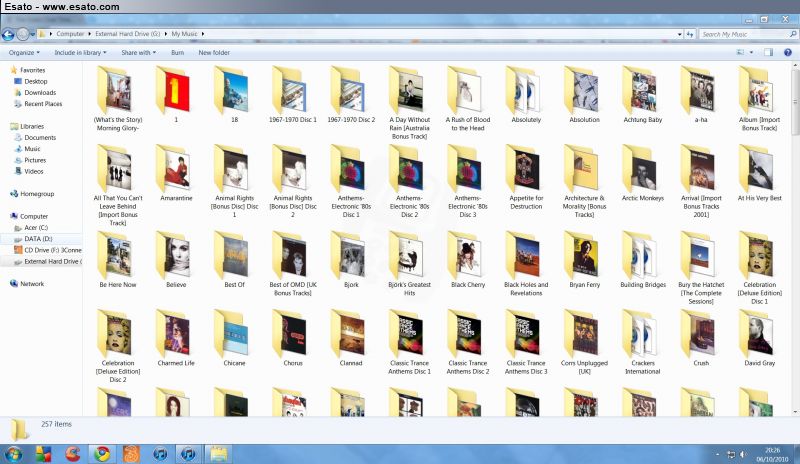The width and height of the screenshot is (800, 464).
Task: Expand 'Include in library' dropdown
Action: pos(81,53)
